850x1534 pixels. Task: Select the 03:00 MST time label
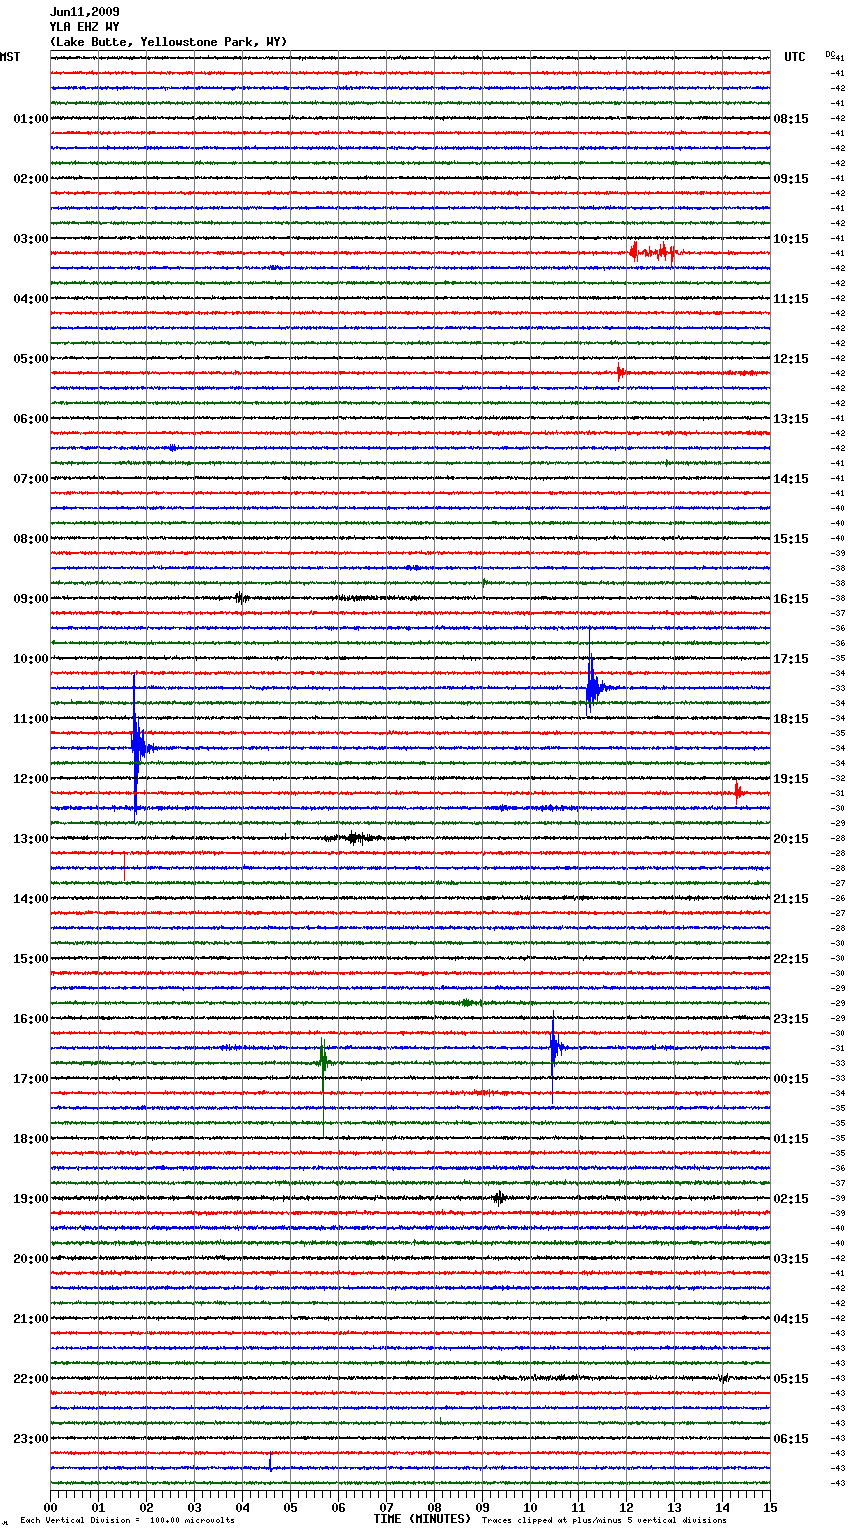pyautogui.click(x=30, y=239)
